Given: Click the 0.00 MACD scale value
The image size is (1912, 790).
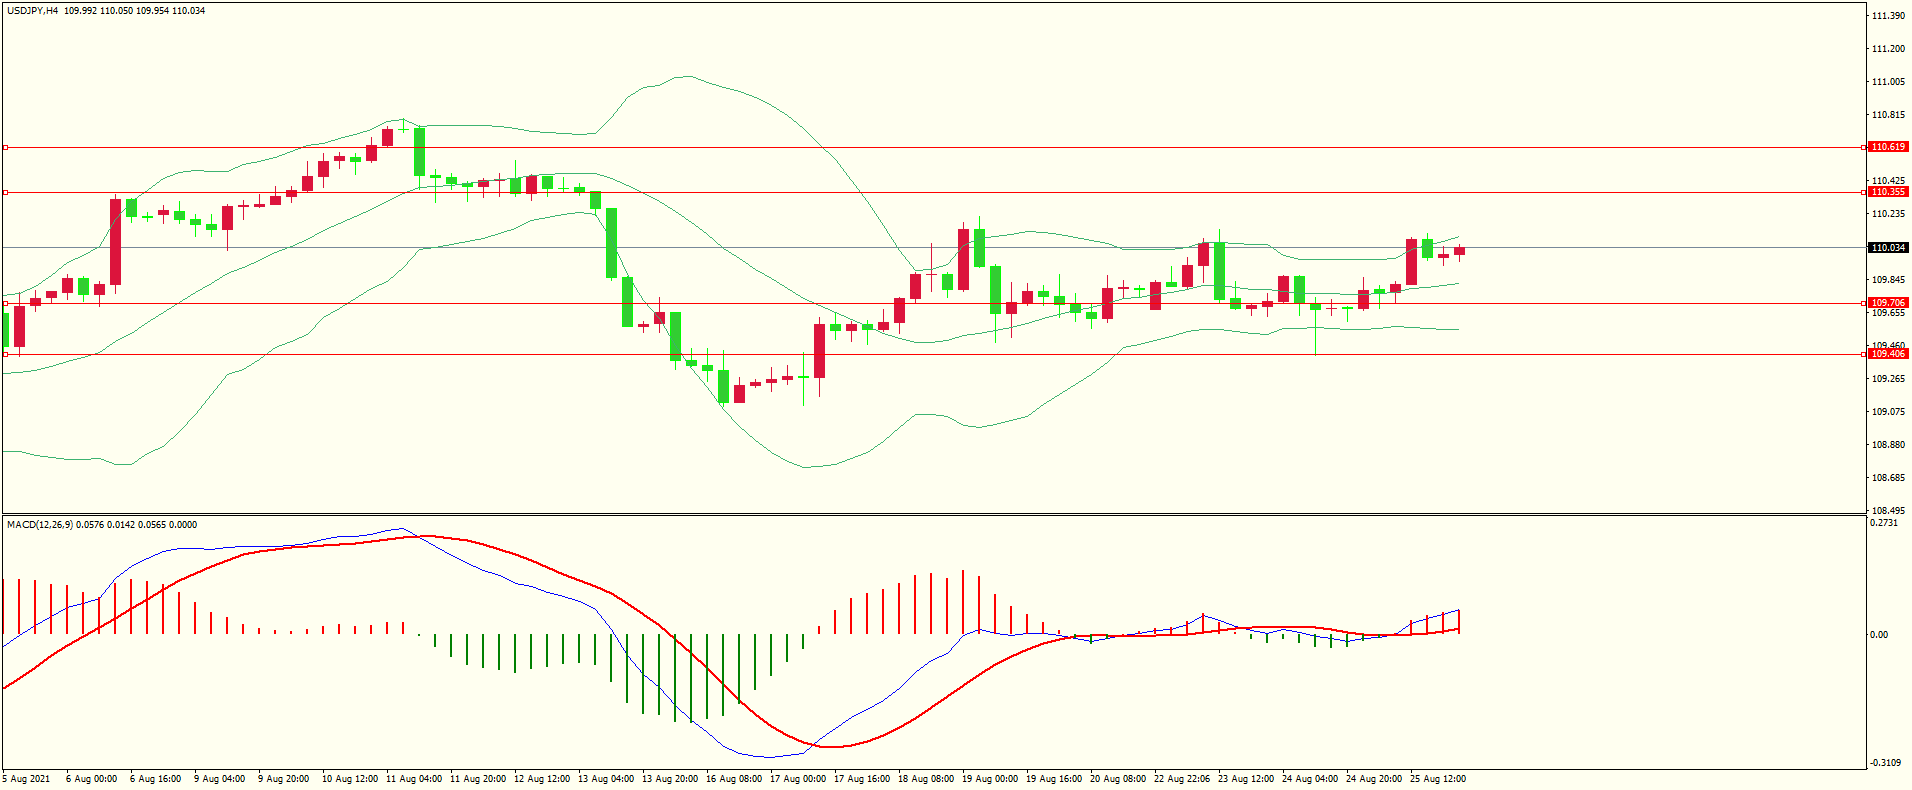Looking at the screenshot, I should pos(1879,635).
